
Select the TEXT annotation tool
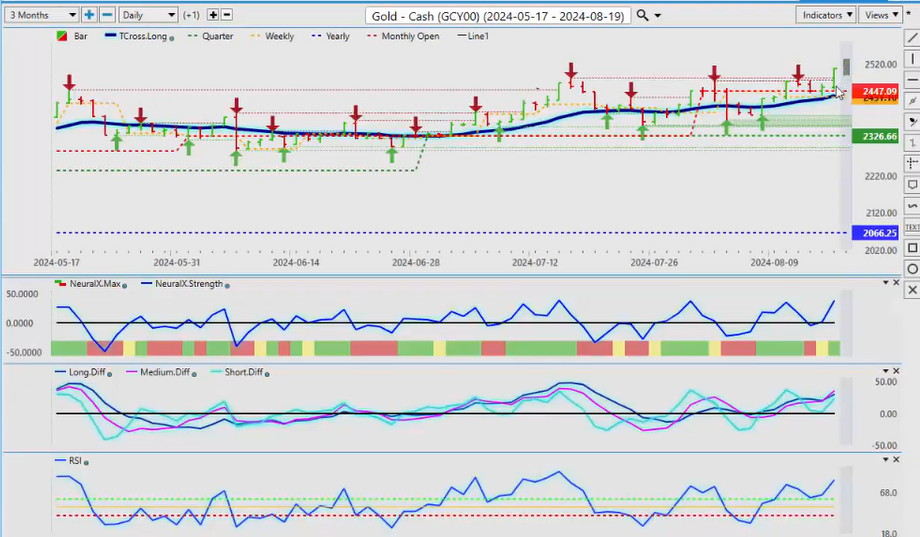[x=911, y=227]
